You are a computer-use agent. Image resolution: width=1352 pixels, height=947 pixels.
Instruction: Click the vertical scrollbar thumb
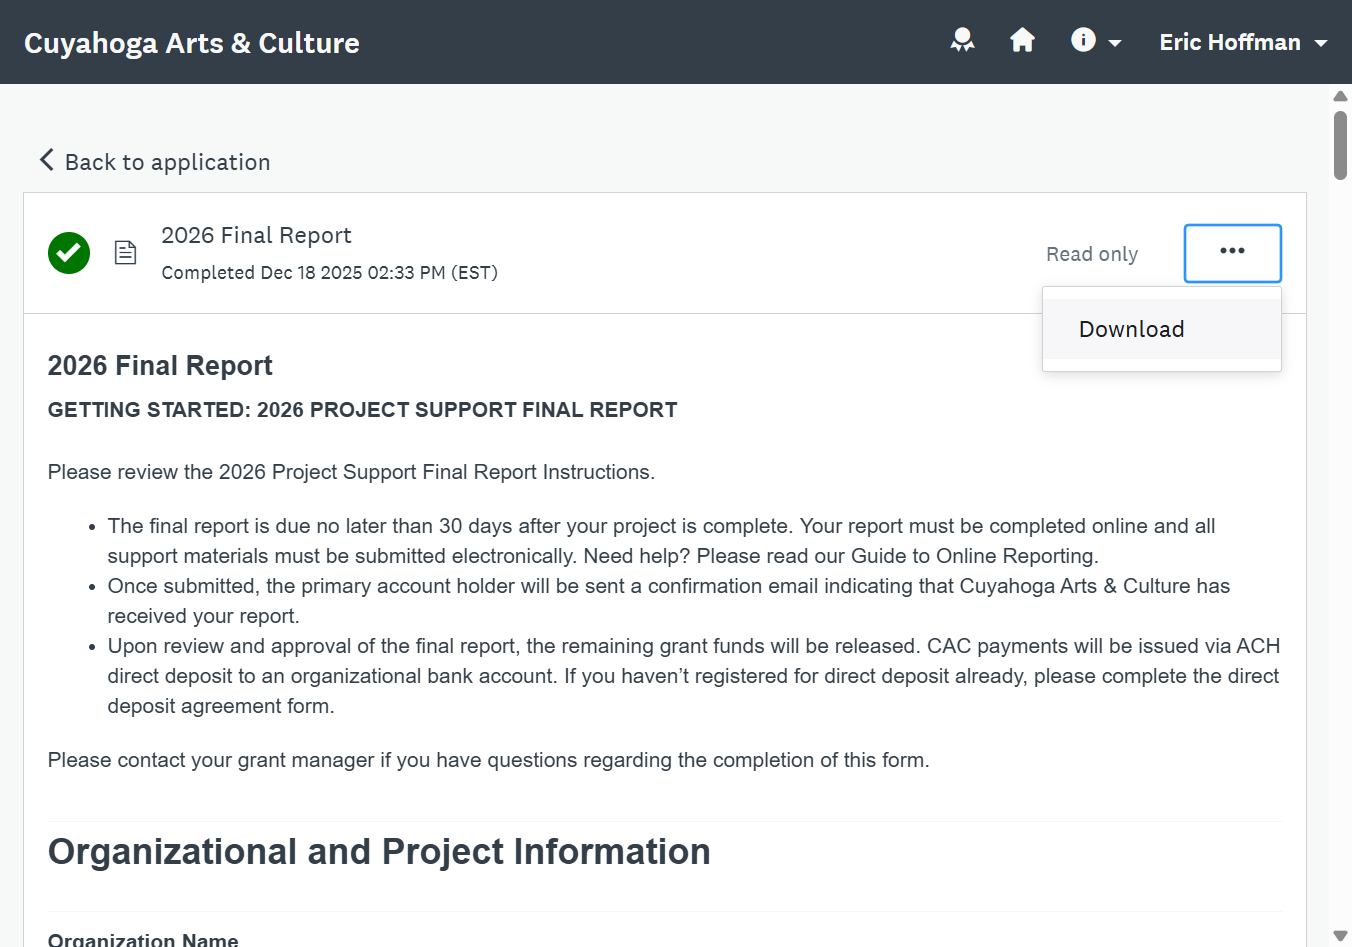pos(1340,146)
